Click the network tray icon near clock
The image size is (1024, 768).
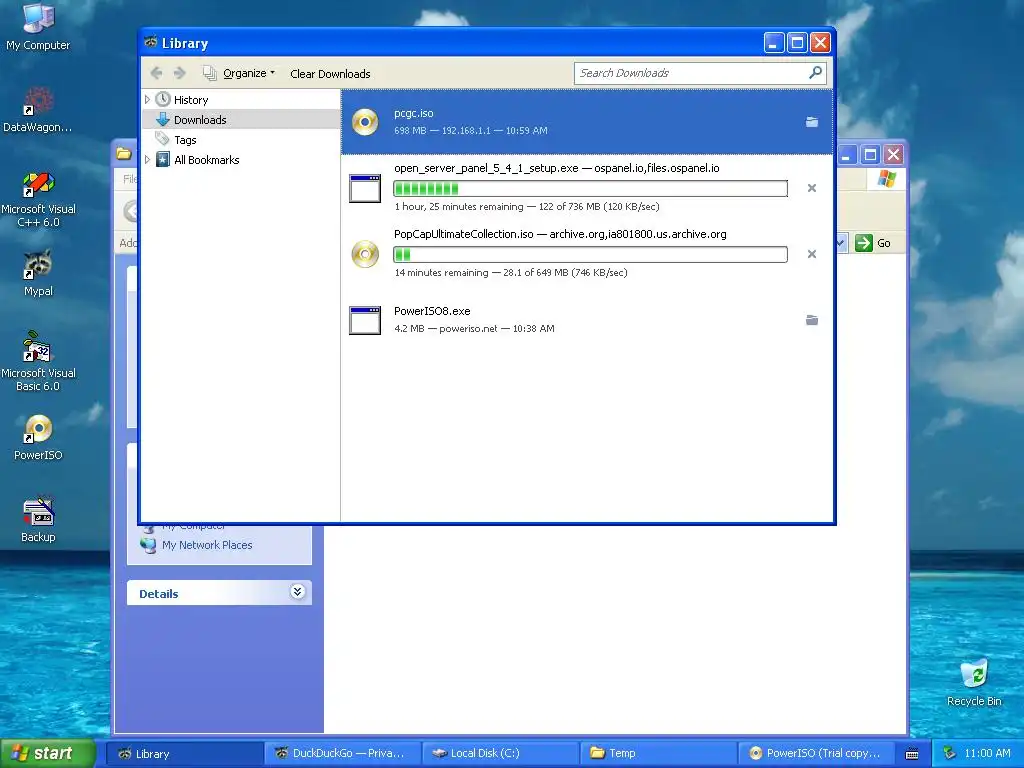point(950,753)
